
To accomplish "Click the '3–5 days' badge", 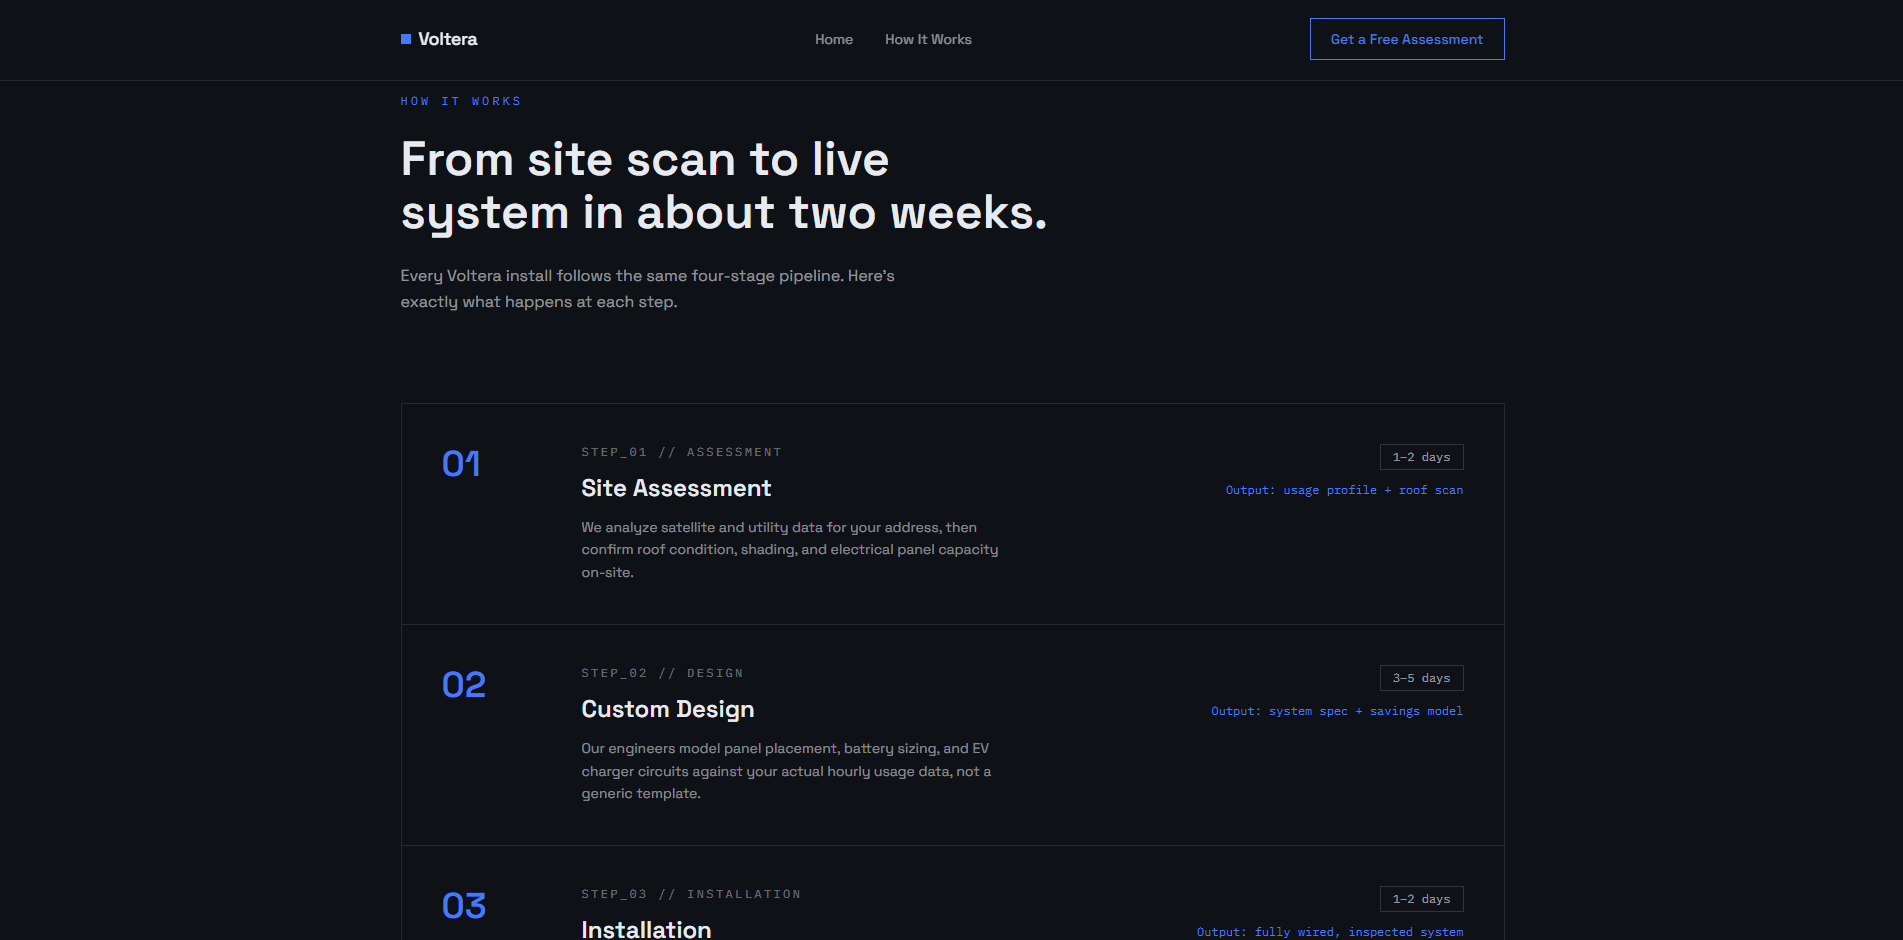I will pyautogui.click(x=1421, y=678).
